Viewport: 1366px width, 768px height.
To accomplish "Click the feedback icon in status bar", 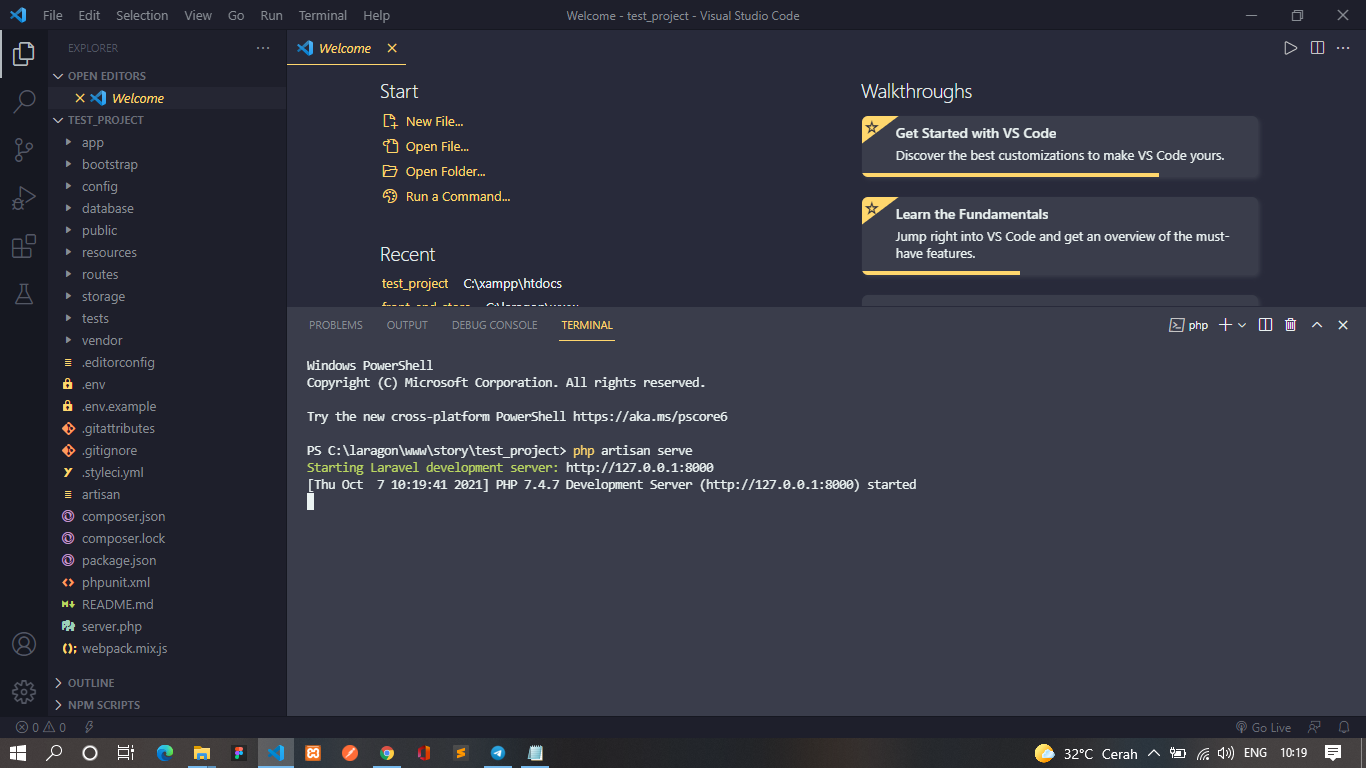I will 1315,728.
